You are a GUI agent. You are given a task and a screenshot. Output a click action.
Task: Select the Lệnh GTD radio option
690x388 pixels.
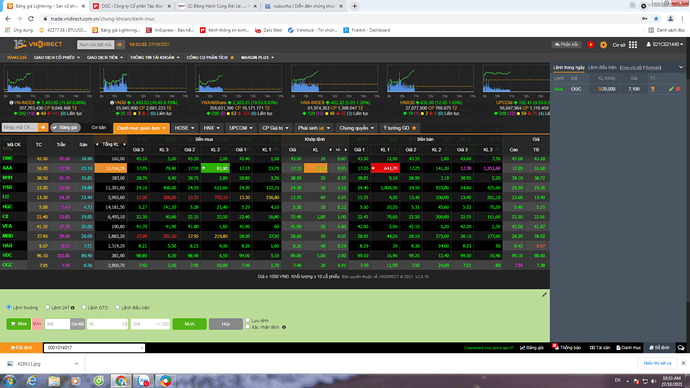[x=84, y=307]
